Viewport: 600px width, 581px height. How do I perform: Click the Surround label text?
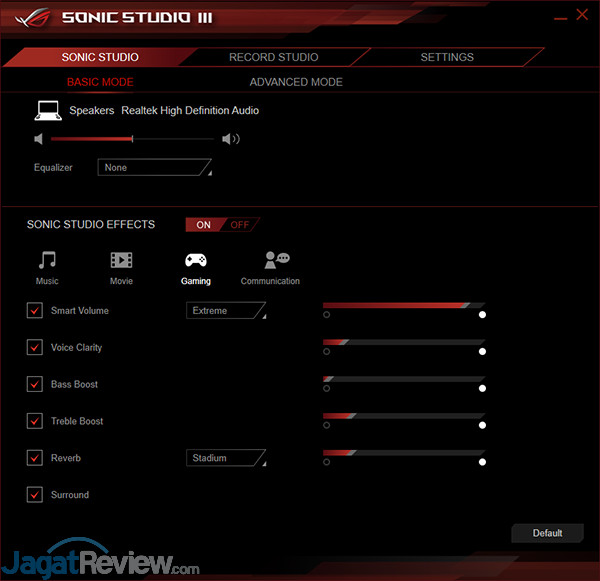click(x=70, y=495)
